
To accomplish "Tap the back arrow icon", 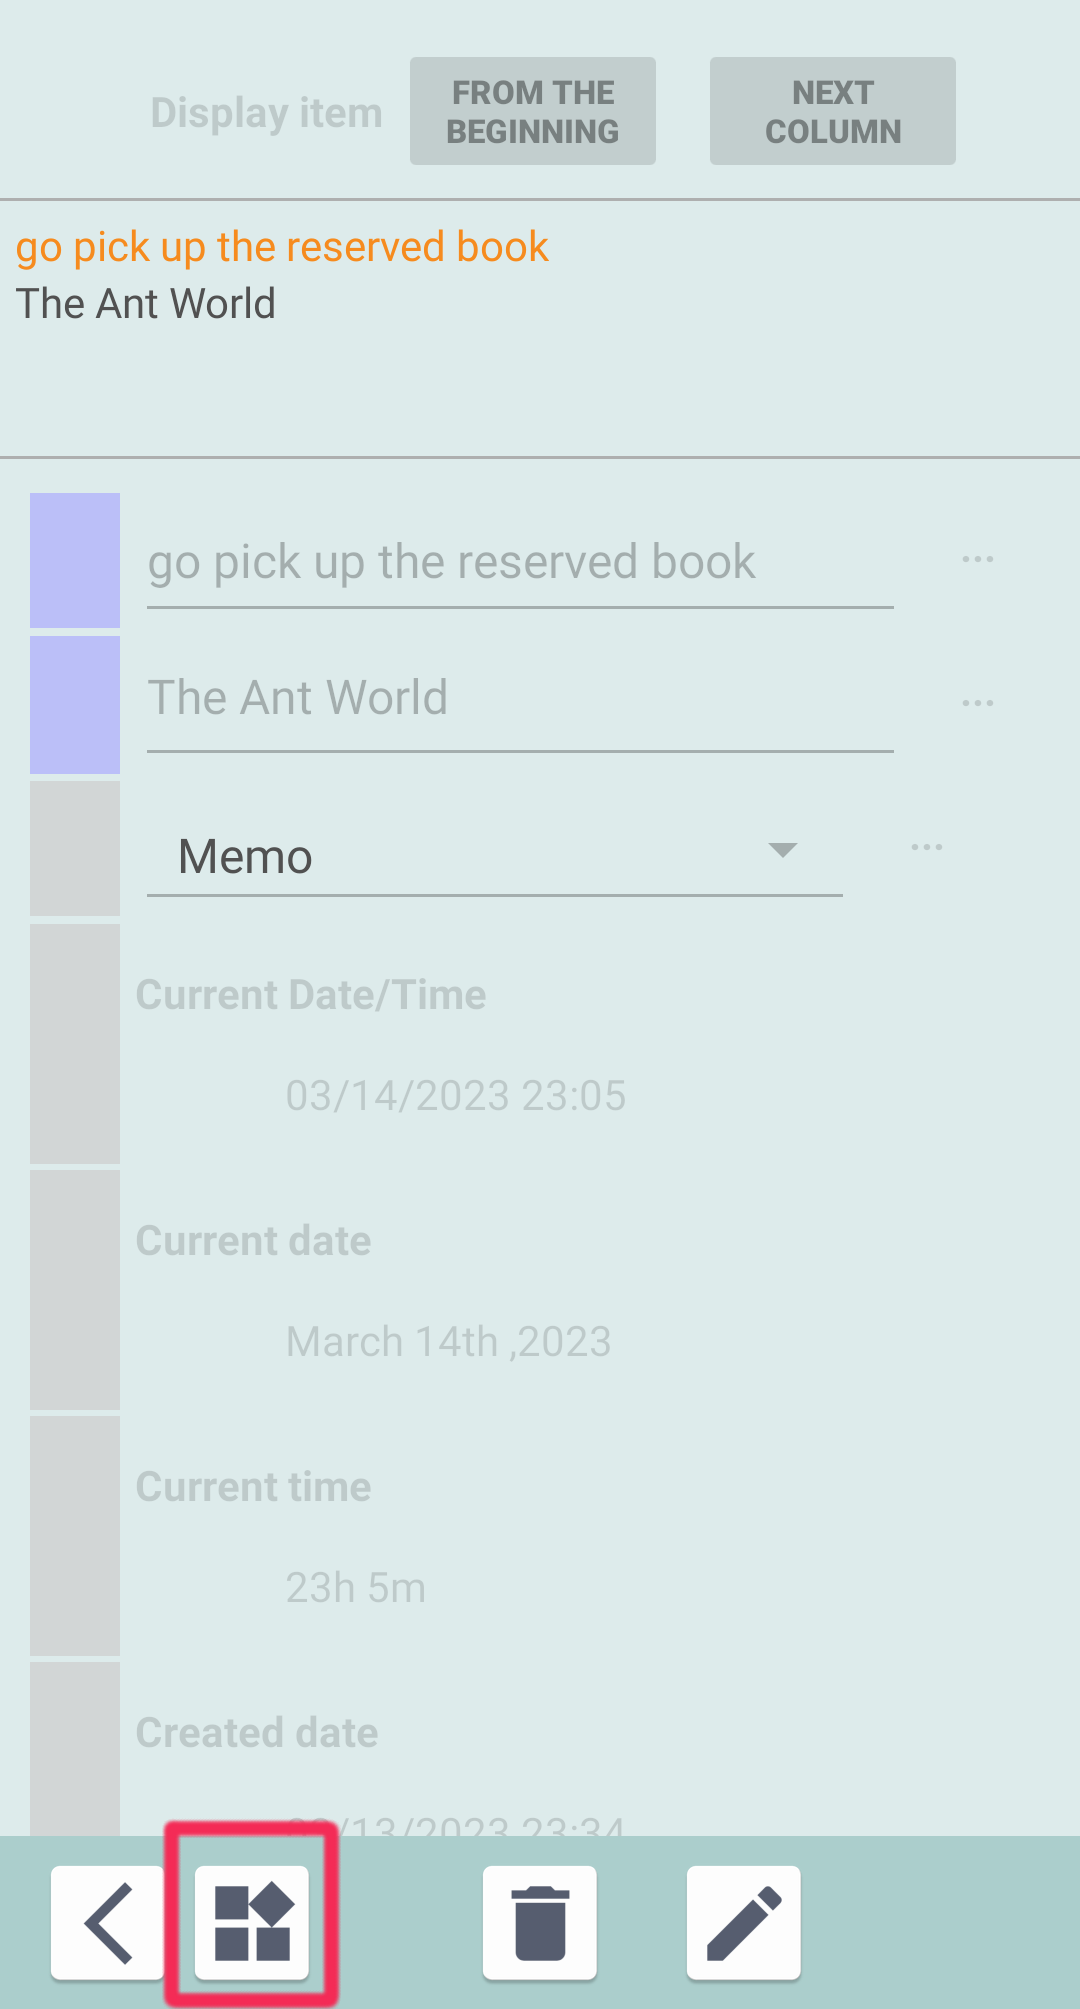I will click(x=108, y=1922).
